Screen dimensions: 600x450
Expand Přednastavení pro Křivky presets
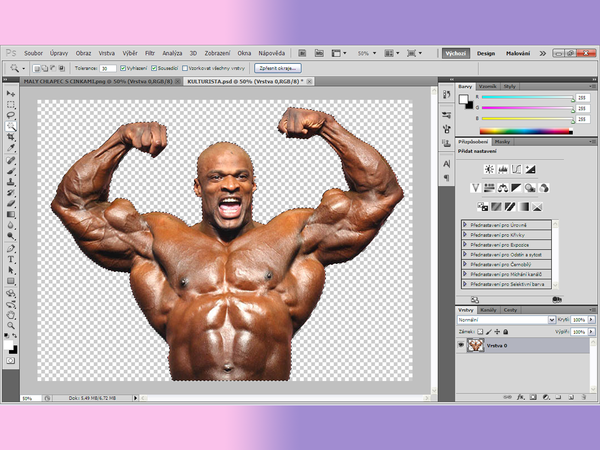(466, 235)
